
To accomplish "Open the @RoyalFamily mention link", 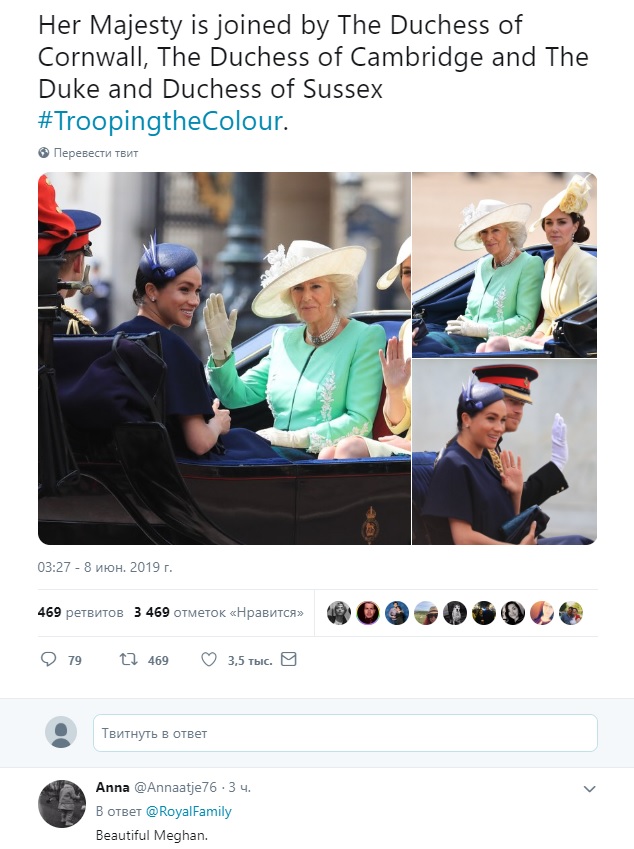I will (189, 811).
